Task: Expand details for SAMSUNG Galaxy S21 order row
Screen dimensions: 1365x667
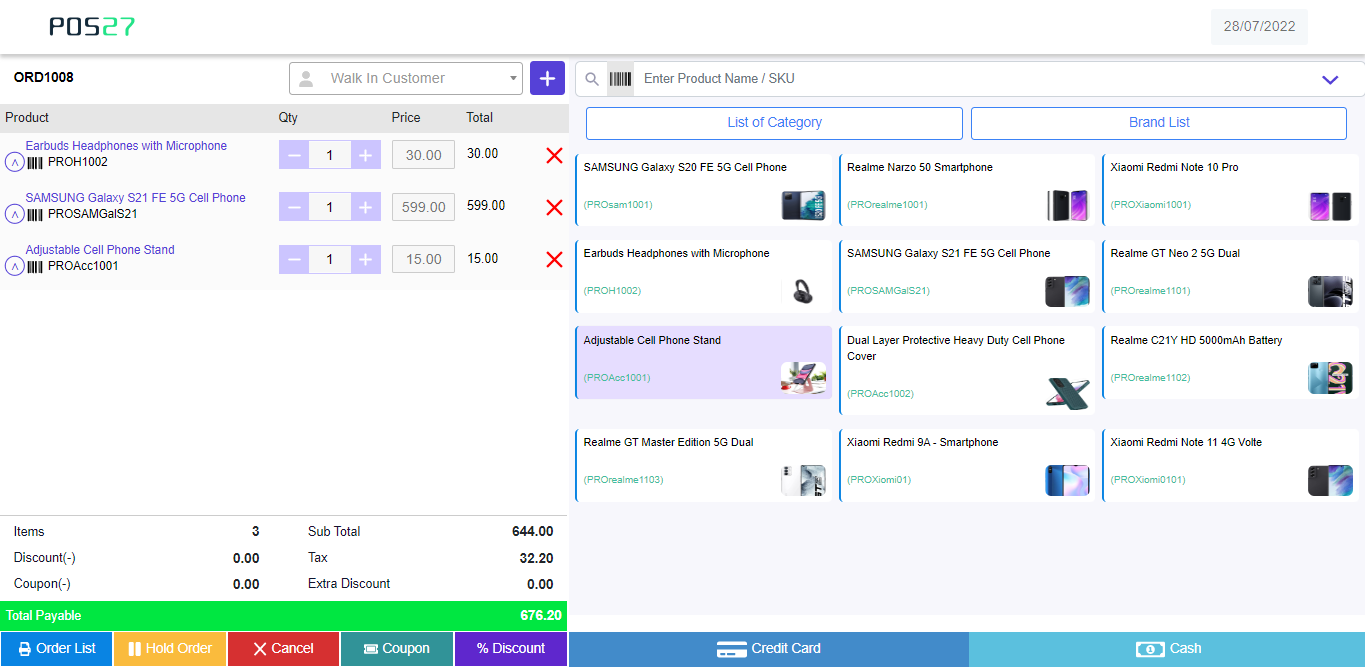Action: coord(14,214)
